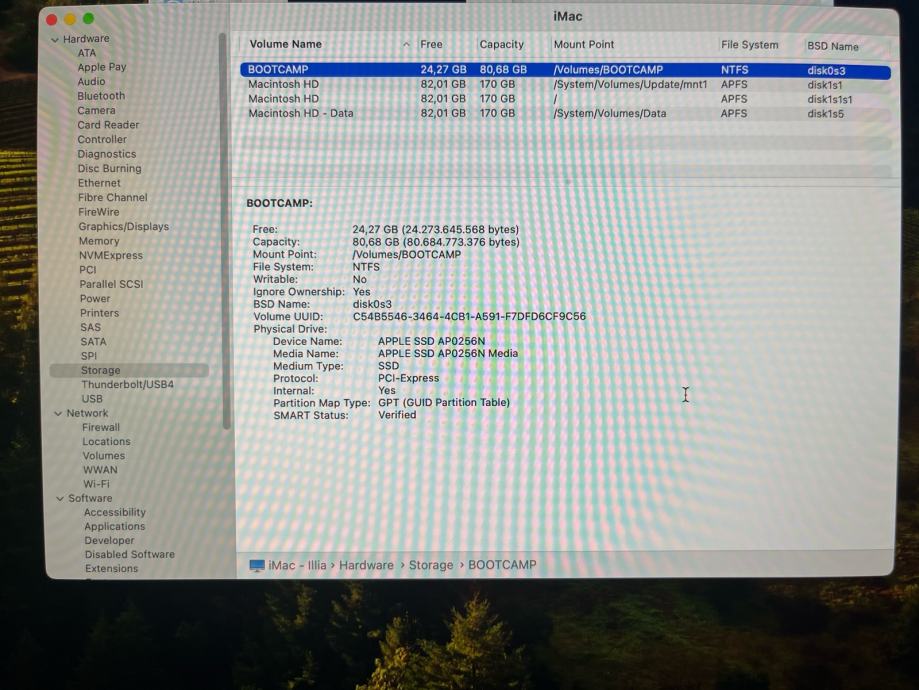Screen dimensions: 919x690
Task: Open NVMExpress in the sidebar
Action: [x=111, y=256]
